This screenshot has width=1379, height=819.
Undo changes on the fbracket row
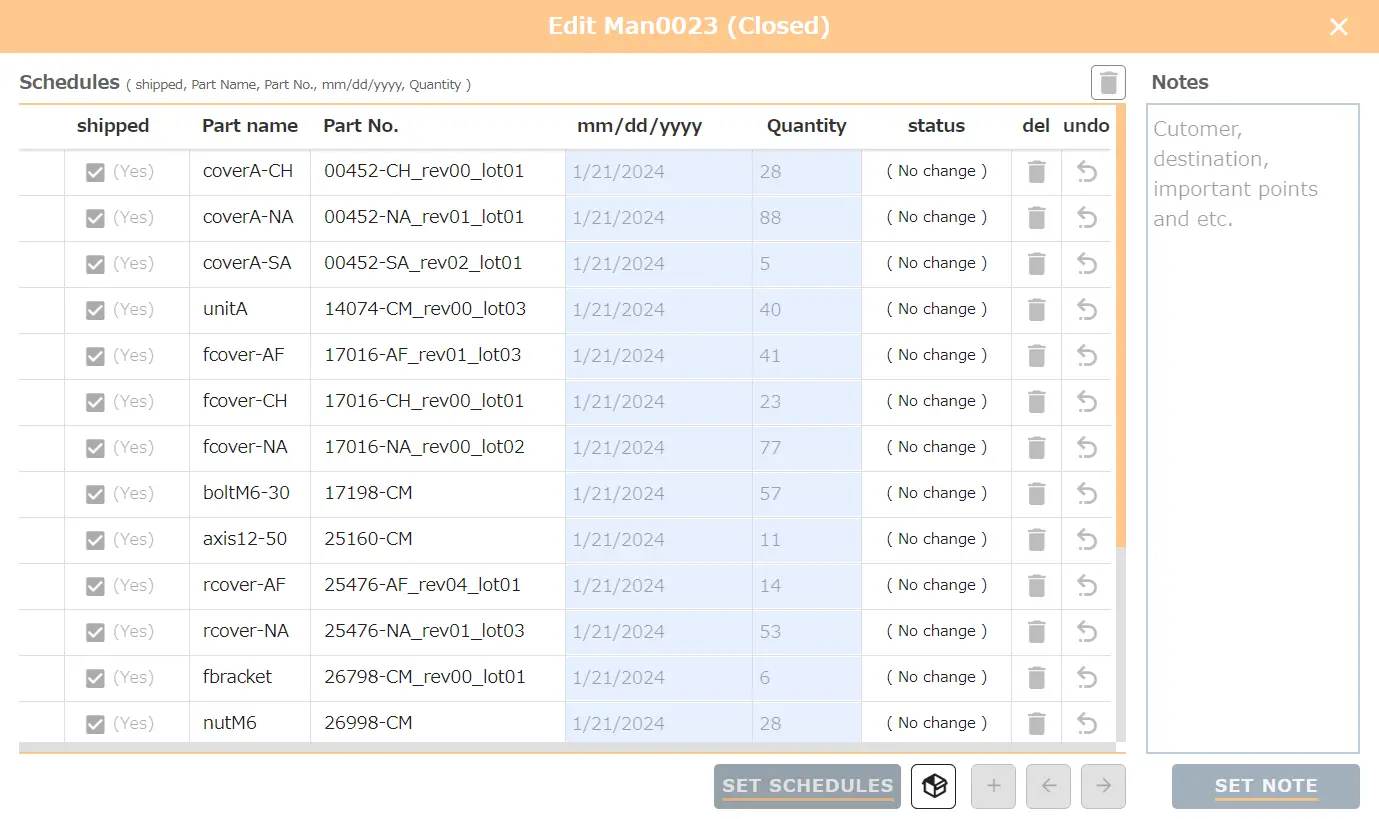[1087, 678]
